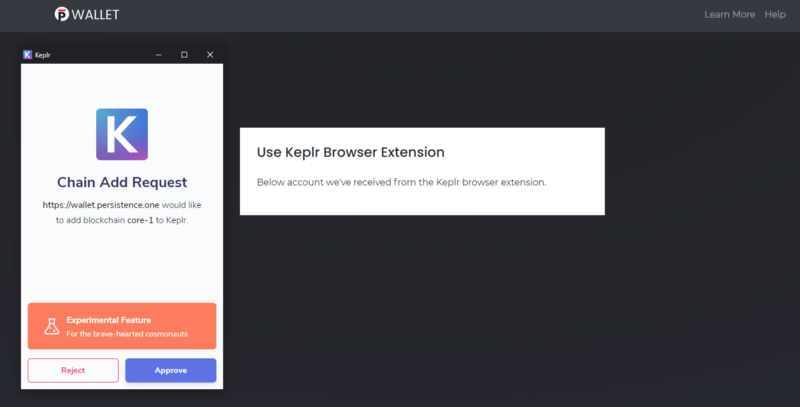This screenshot has height=407, width=800.
Task: Click the https://wallet.persistence.one URL text
Action: click(x=101, y=205)
